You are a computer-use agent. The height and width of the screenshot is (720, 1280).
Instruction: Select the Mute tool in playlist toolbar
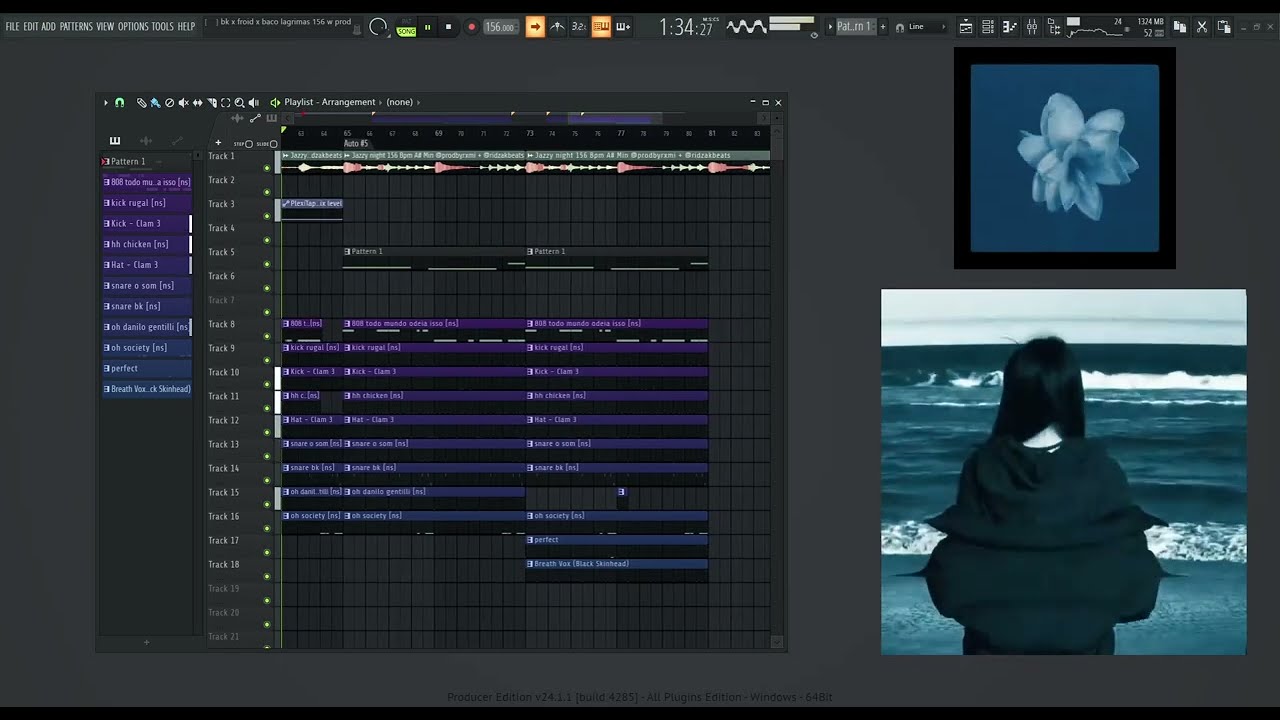[183, 102]
